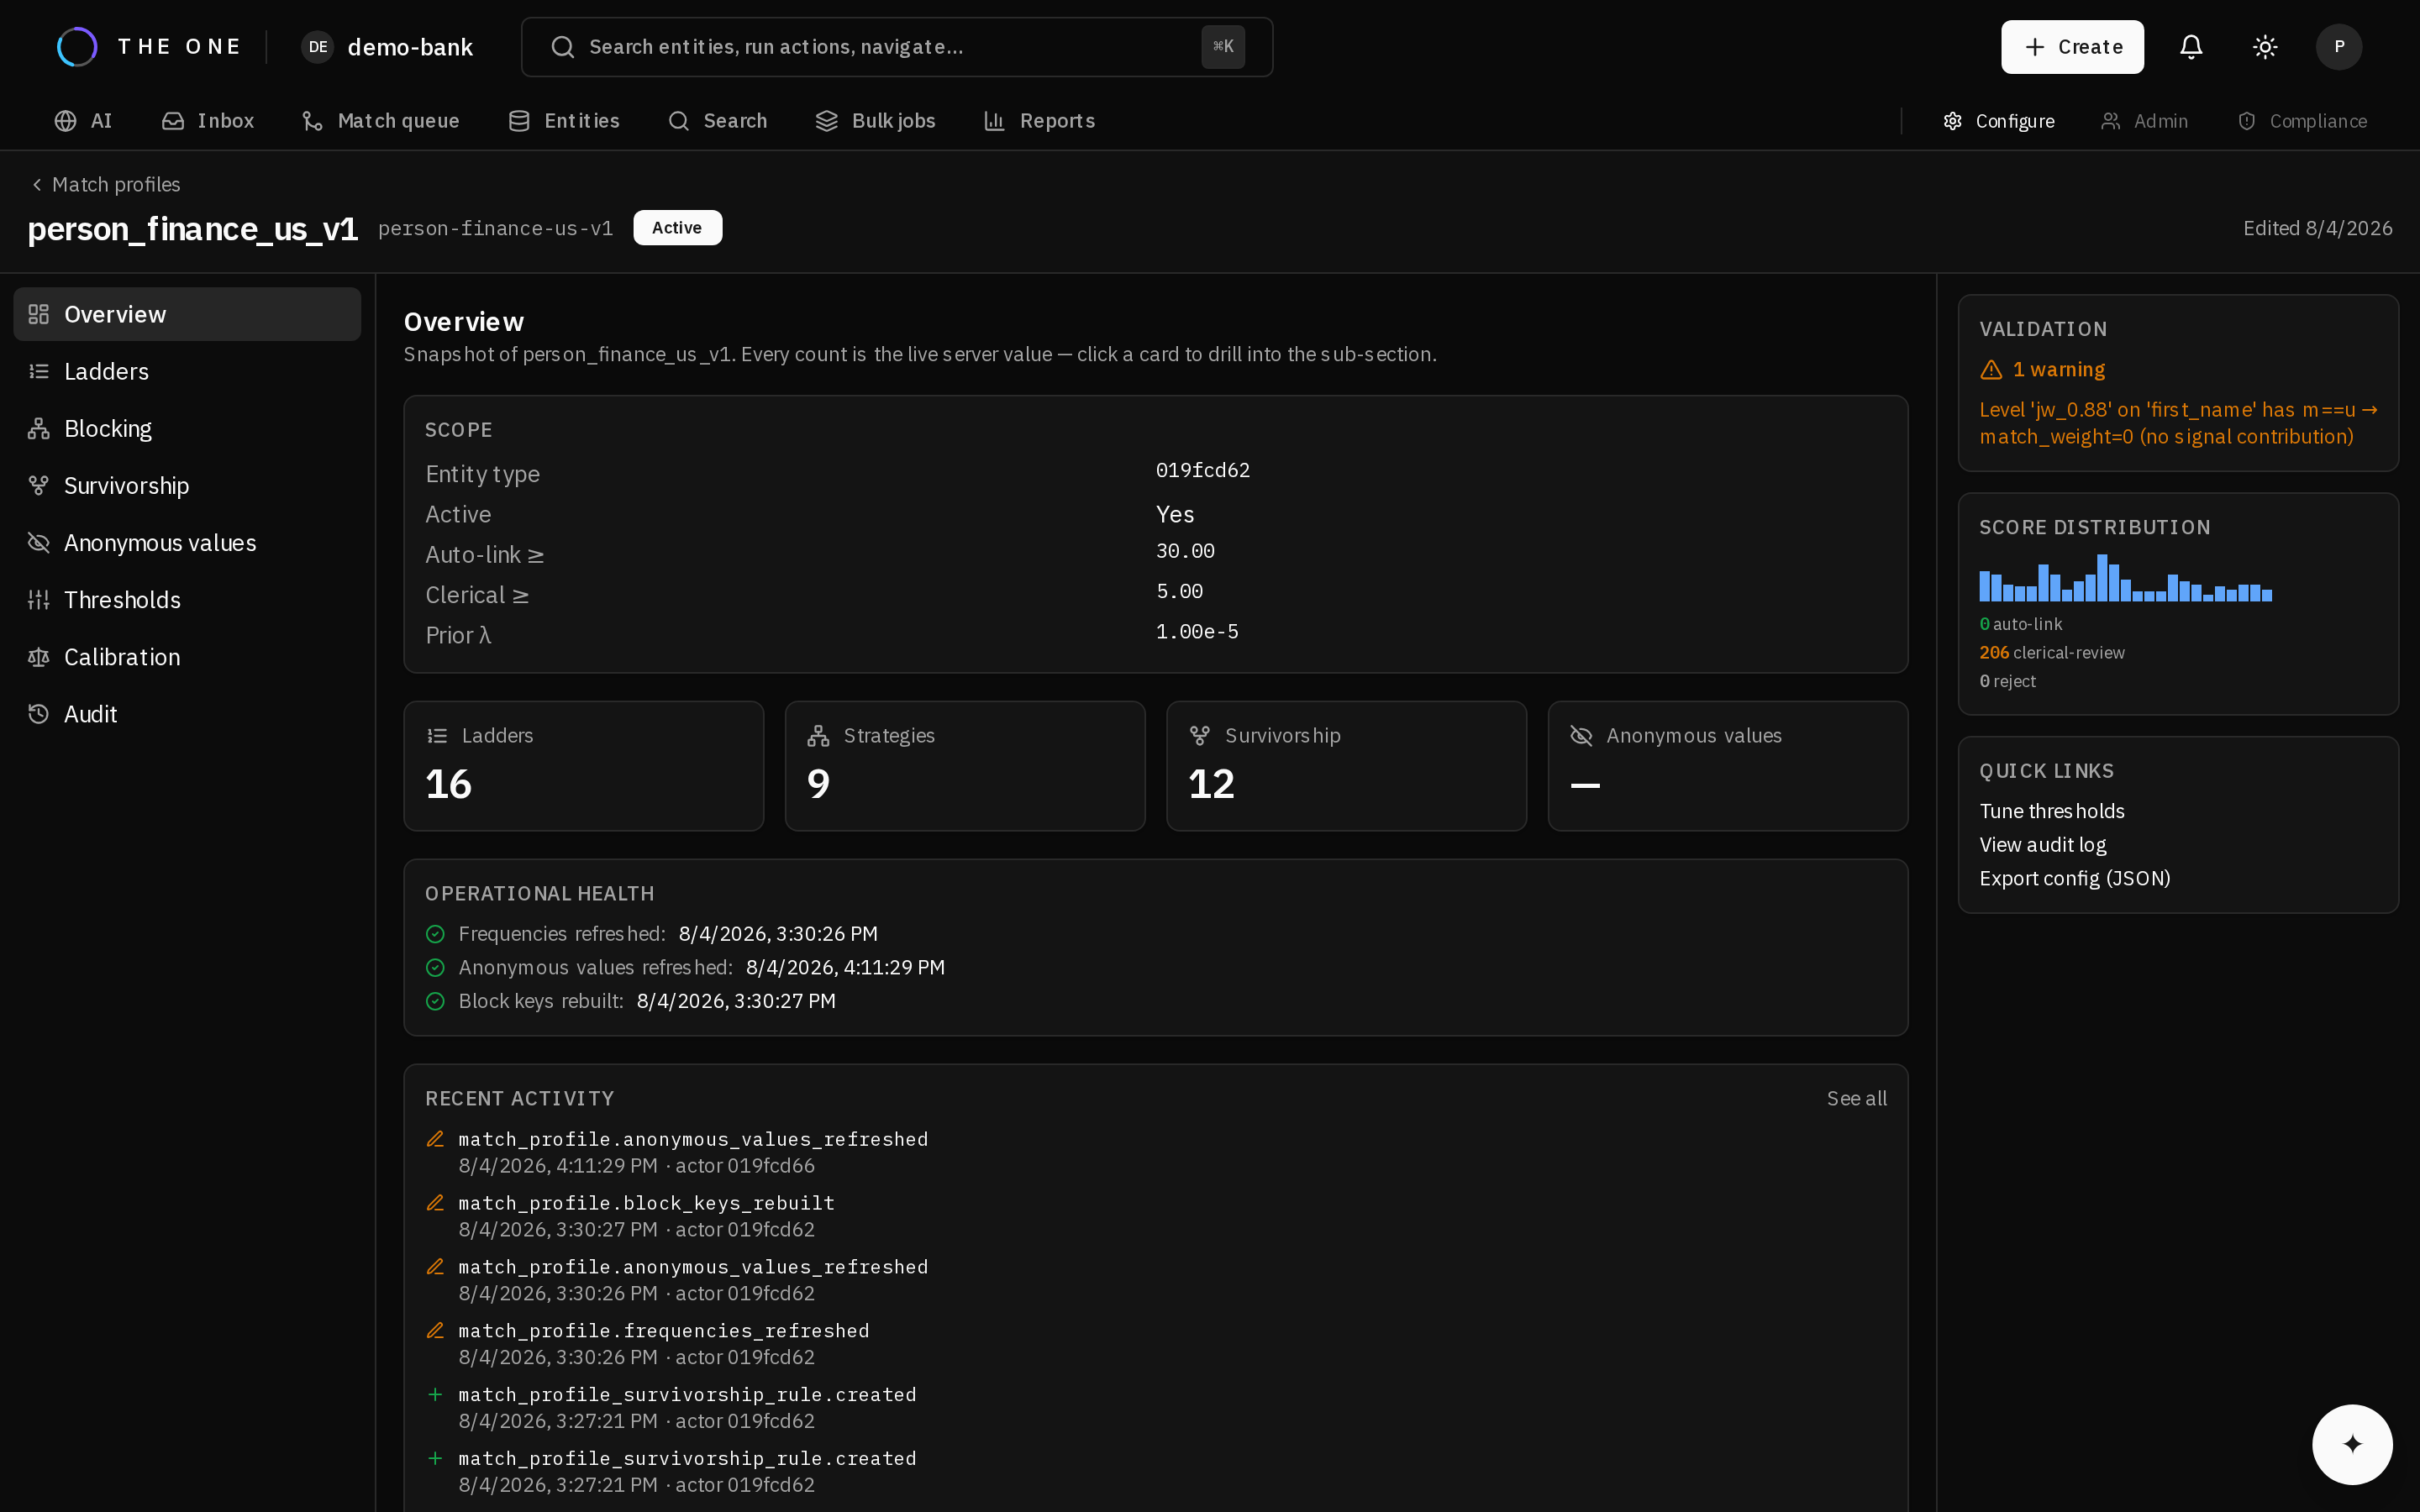Click the score distribution histogram
2420x1512 pixels.
2126,578
